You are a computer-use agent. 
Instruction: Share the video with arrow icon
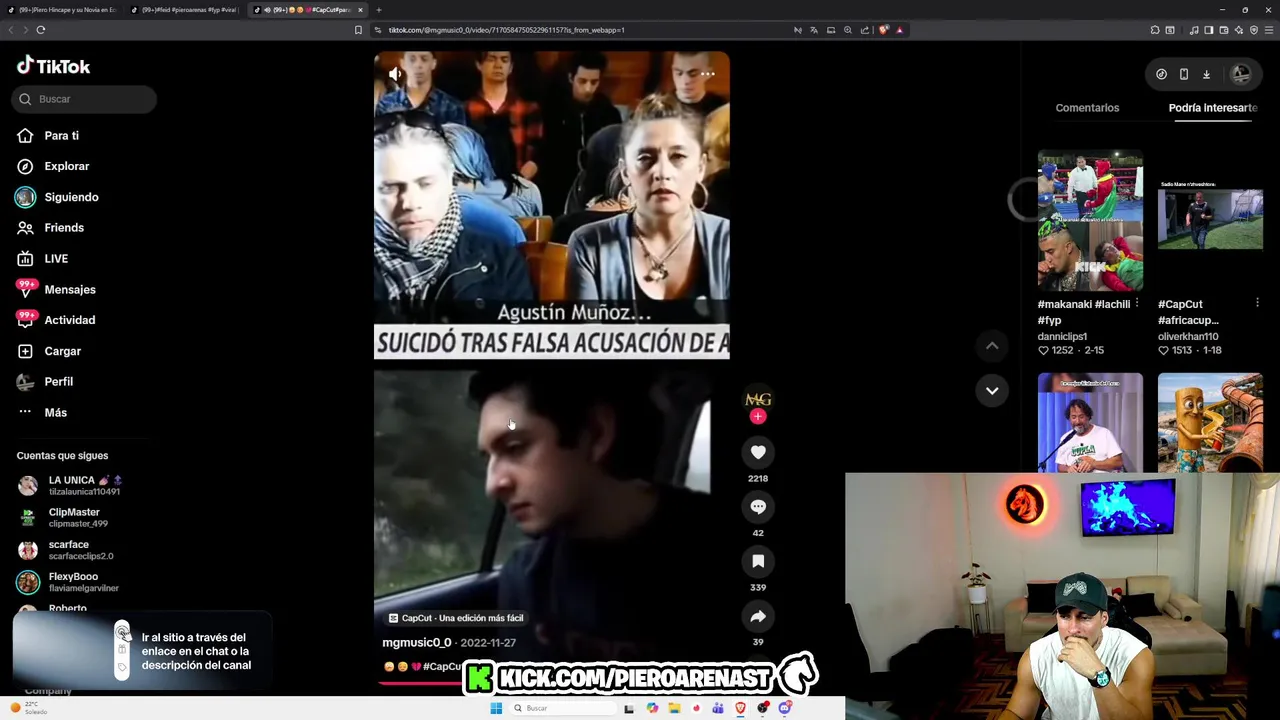pos(758,617)
